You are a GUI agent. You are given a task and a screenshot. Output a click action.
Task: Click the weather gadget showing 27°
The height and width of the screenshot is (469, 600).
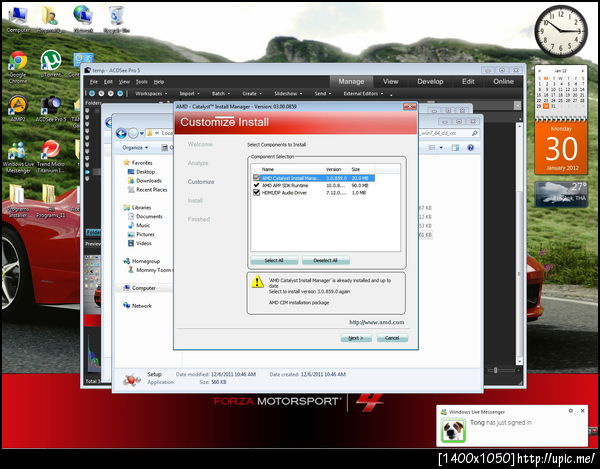coord(561,194)
